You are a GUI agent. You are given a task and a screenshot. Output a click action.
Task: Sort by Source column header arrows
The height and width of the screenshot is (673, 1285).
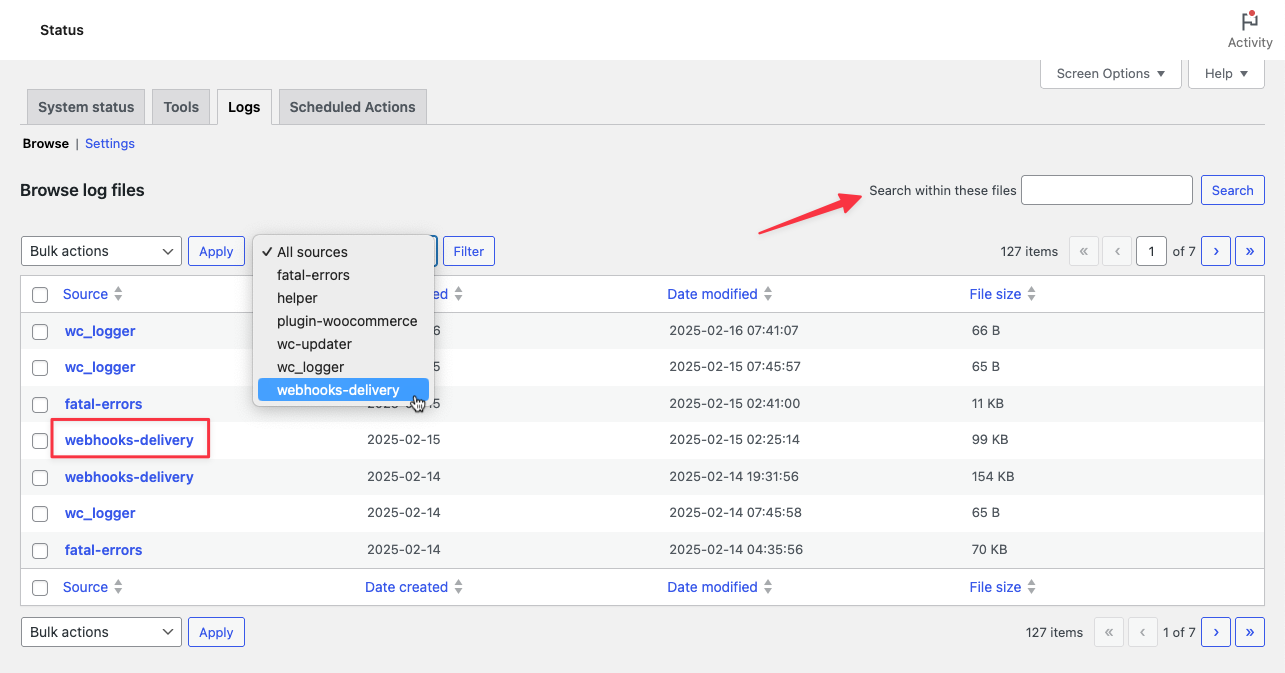coord(118,294)
